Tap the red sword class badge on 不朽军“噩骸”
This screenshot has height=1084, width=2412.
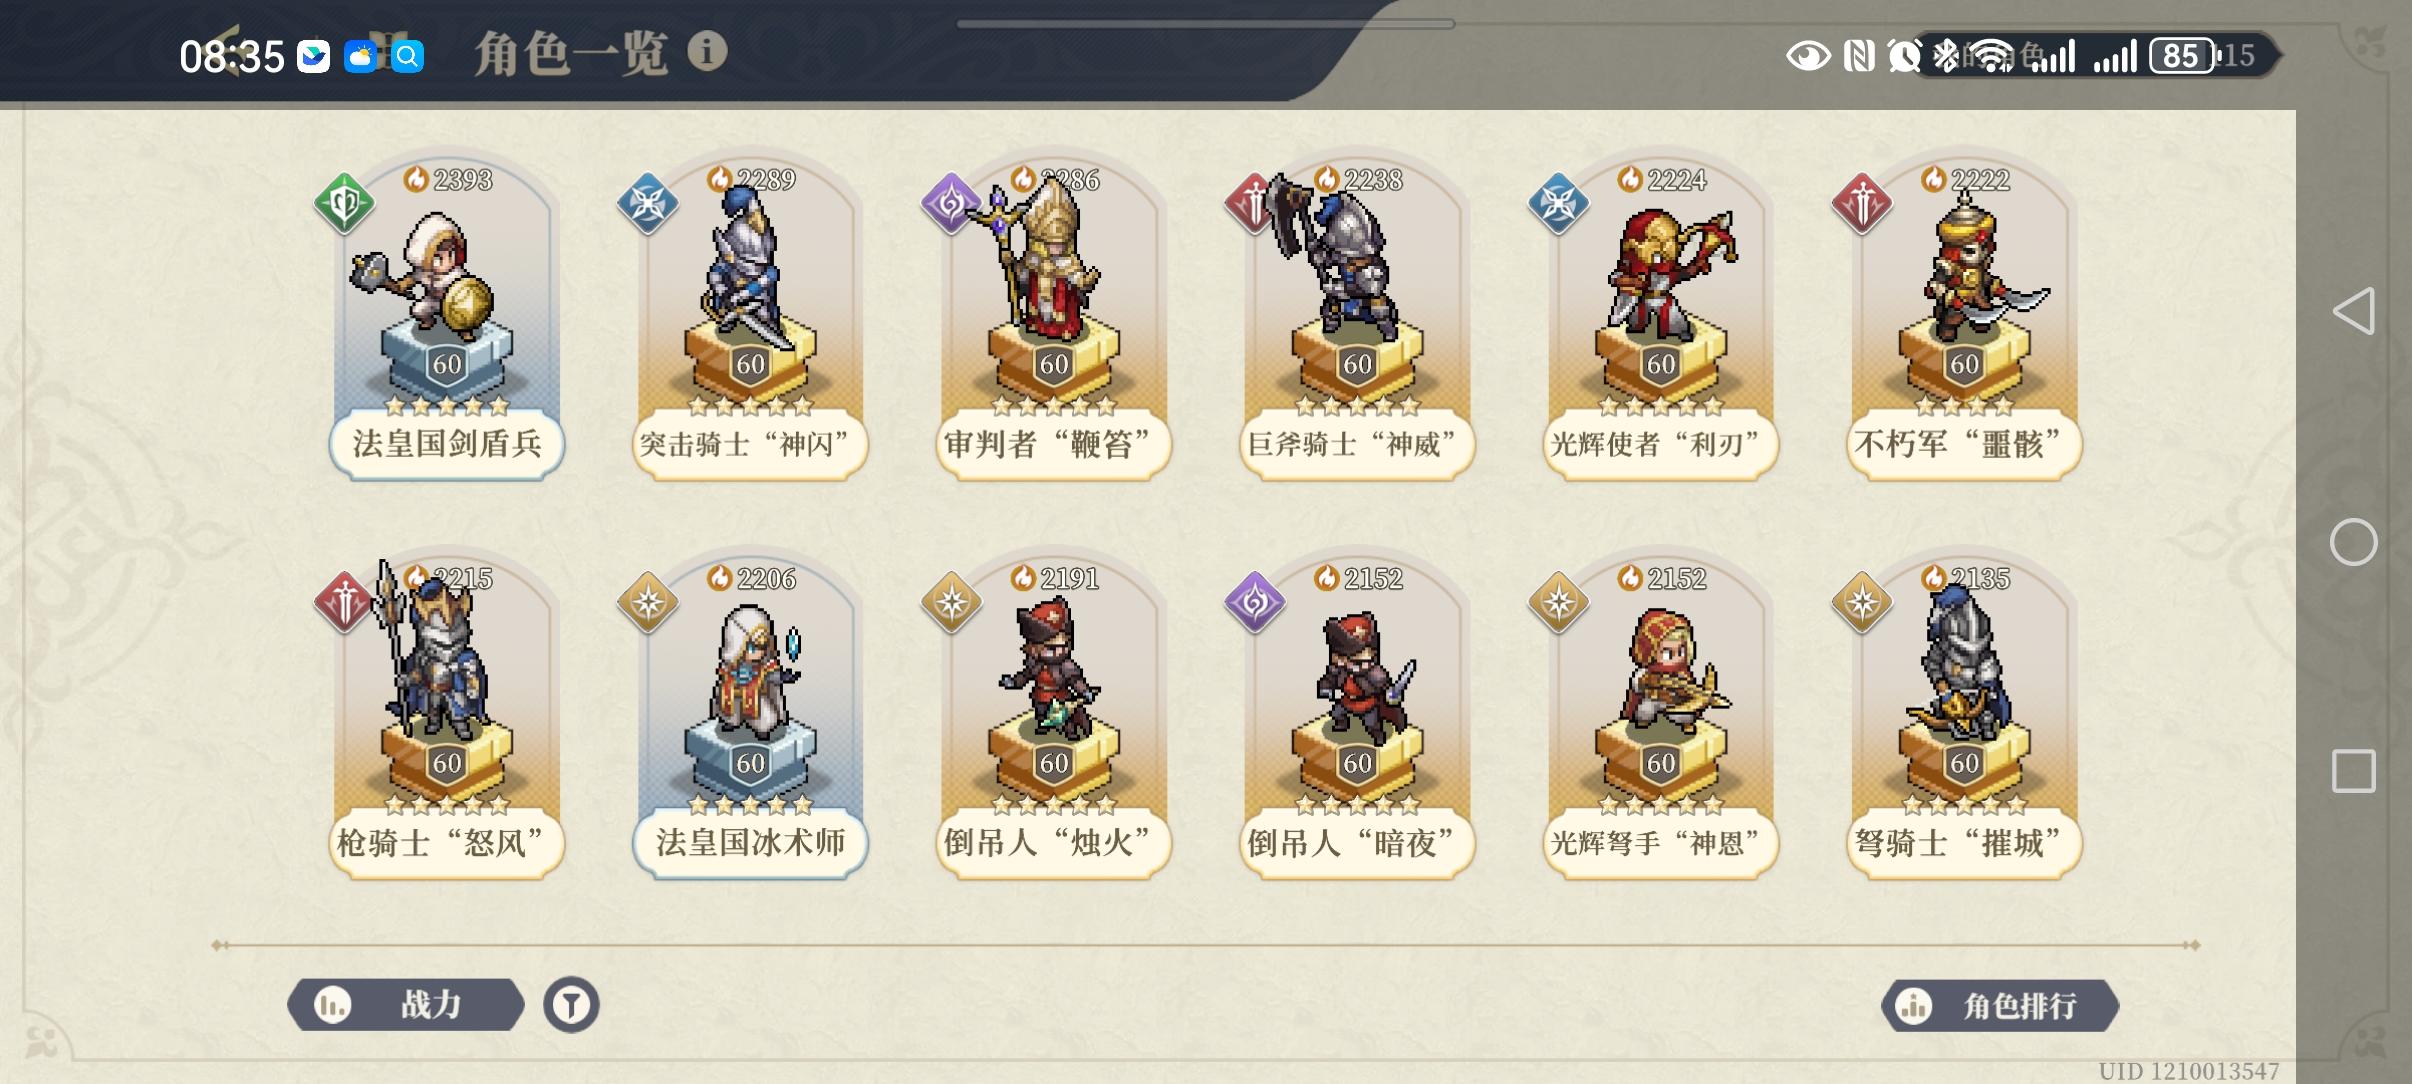coord(1862,204)
